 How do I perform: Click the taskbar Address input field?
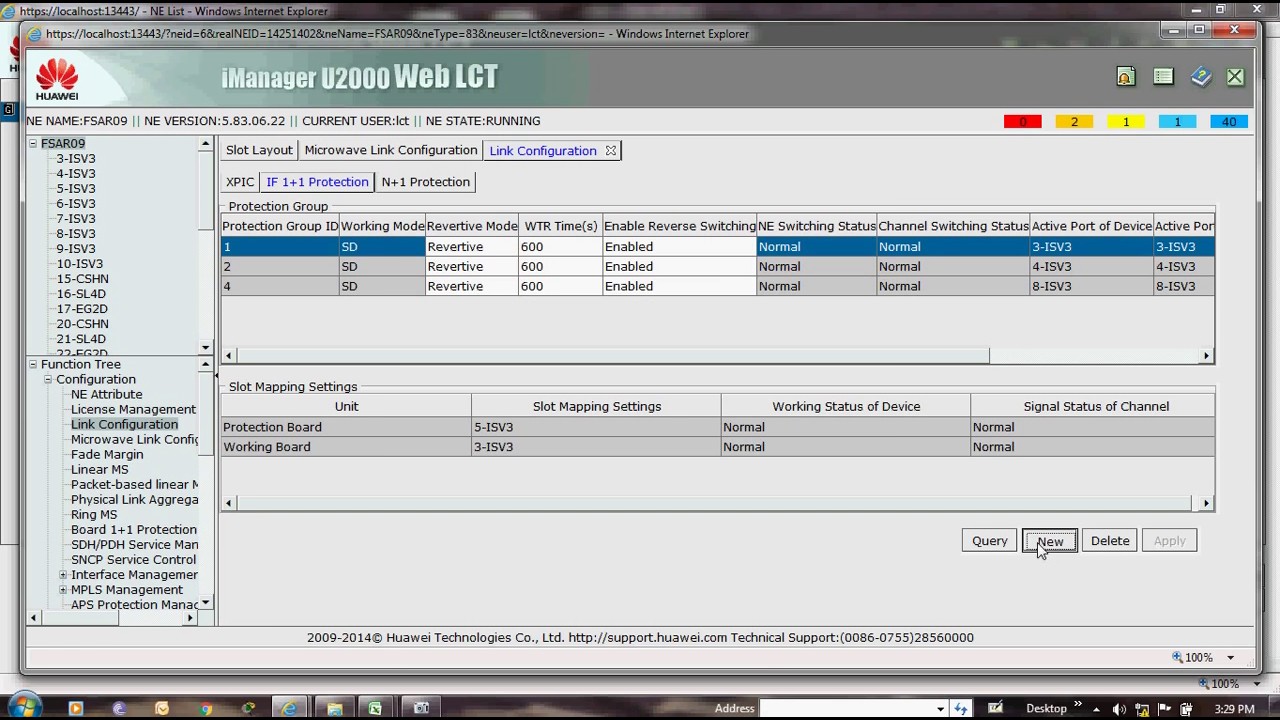click(x=846, y=709)
